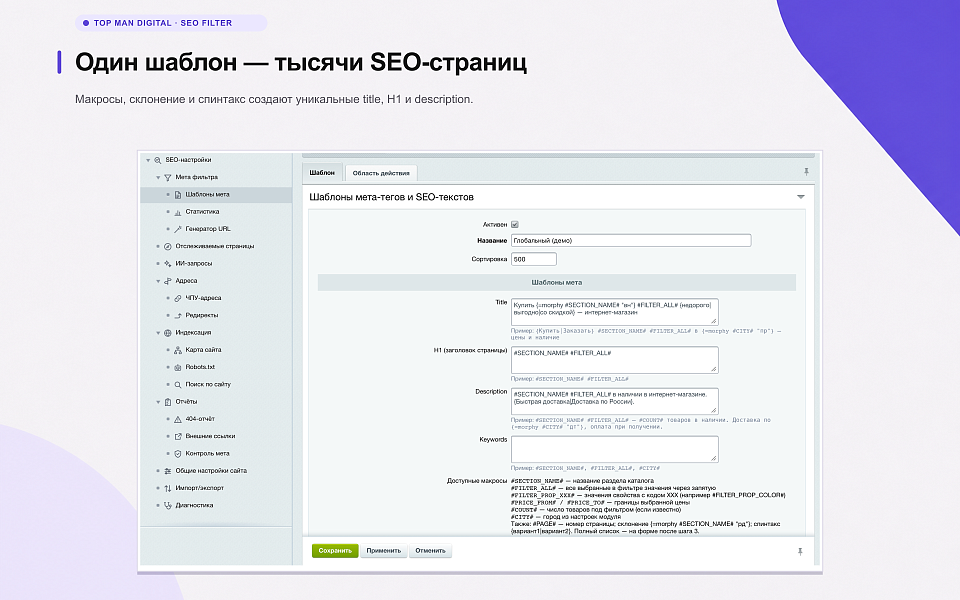The height and width of the screenshot is (600, 960).
Task: Collapse the Мета фильтра branch arrow
Action: pyautogui.click(x=158, y=178)
